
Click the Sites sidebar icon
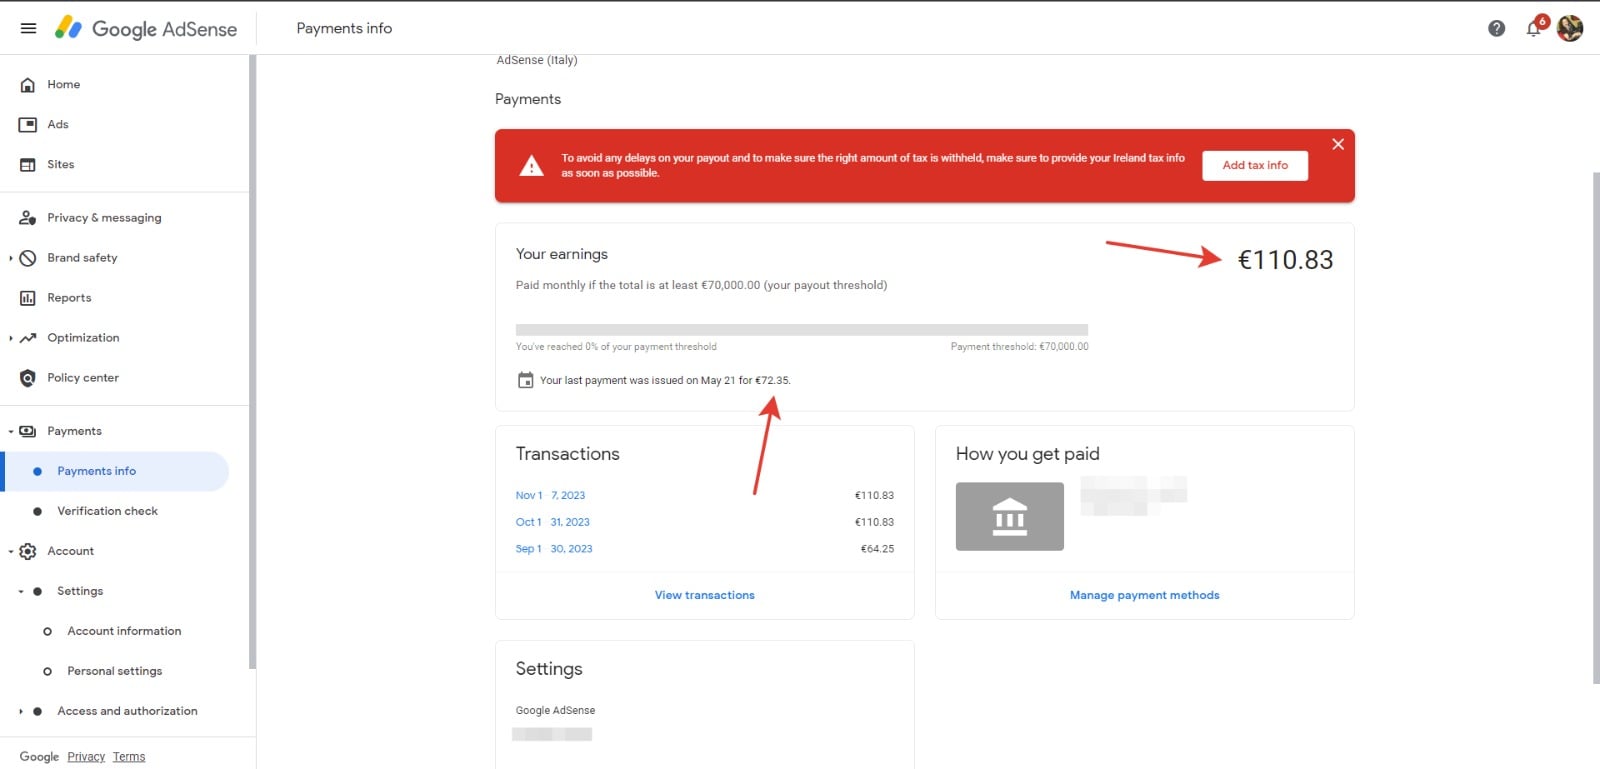coord(28,165)
